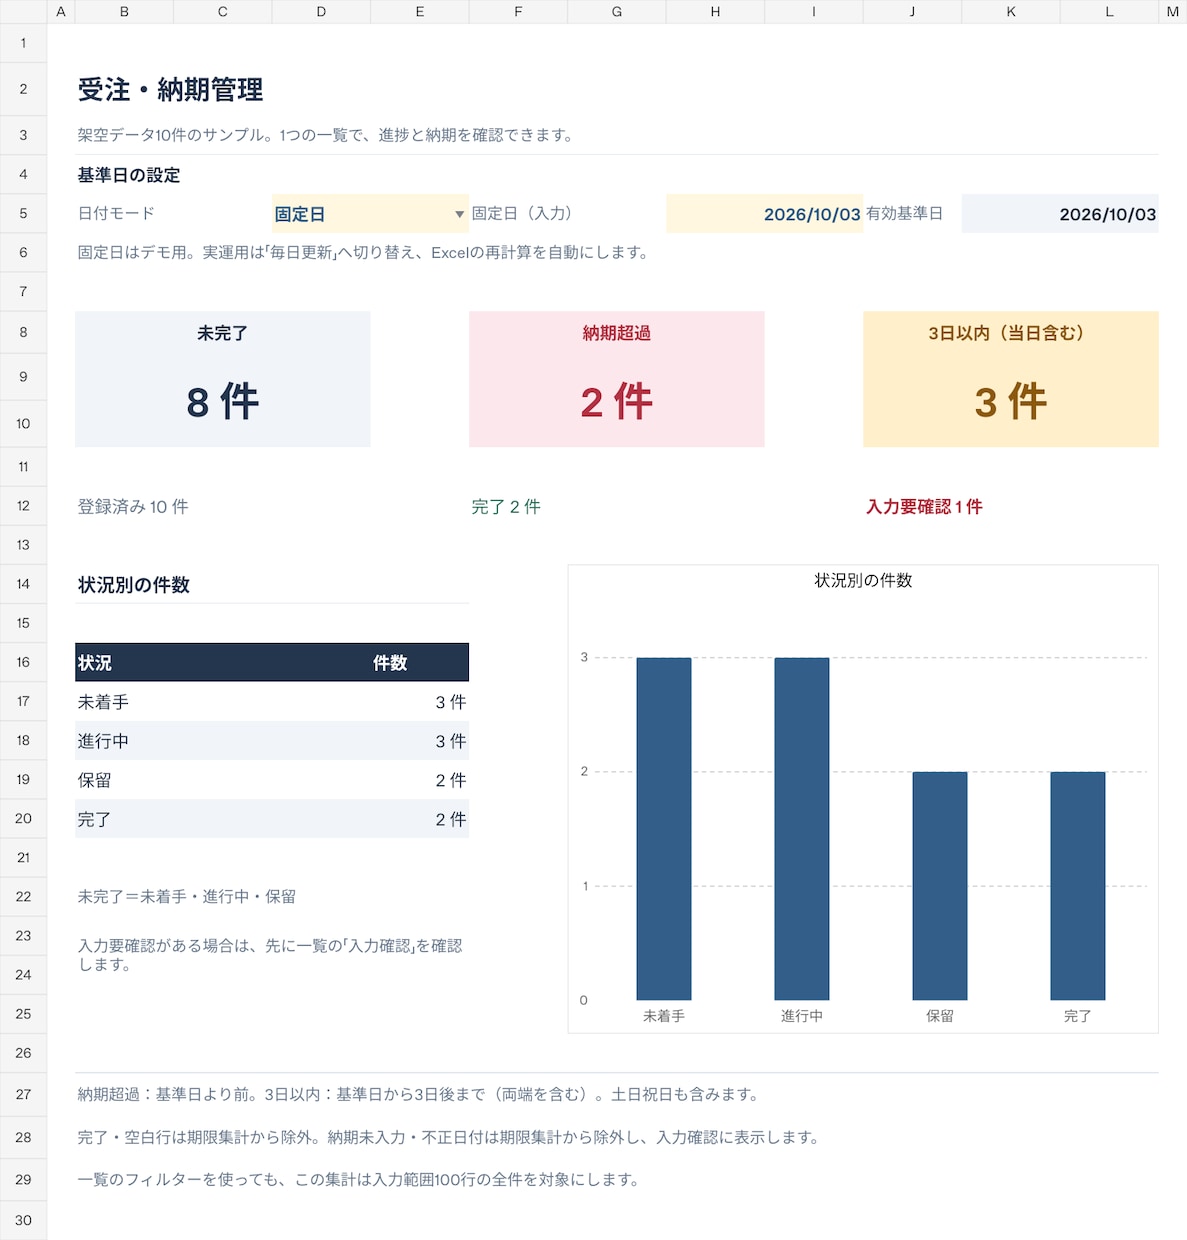Click the note starting 入力要確認がある場合は
Viewport: 1187px width, 1240px height.
tap(270, 955)
